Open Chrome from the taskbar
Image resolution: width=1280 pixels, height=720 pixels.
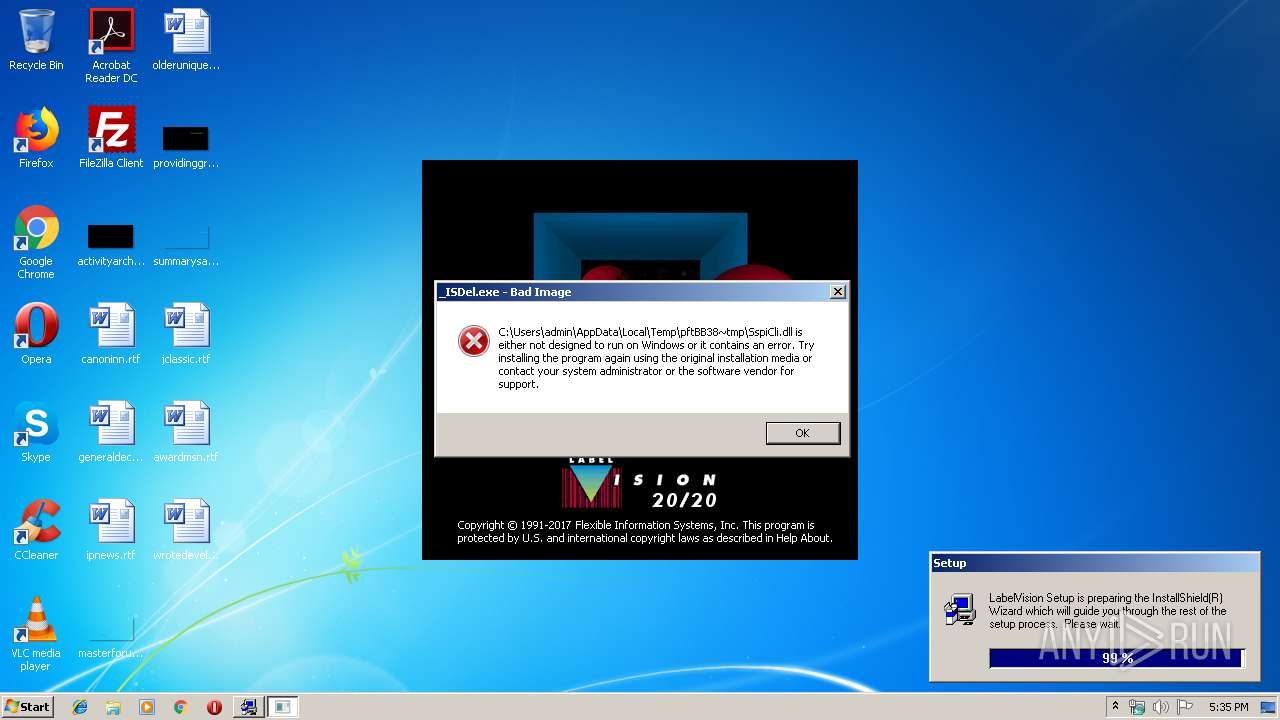pos(180,707)
